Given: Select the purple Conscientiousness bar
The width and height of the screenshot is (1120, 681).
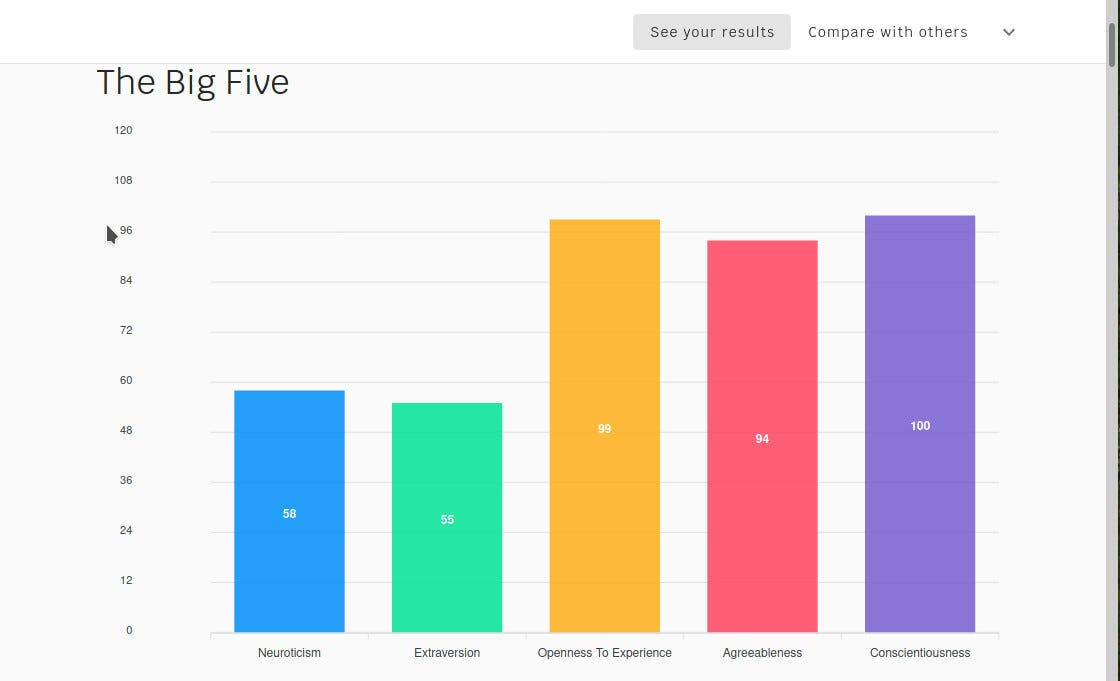Looking at the screenshot, I should coord(920,424).
